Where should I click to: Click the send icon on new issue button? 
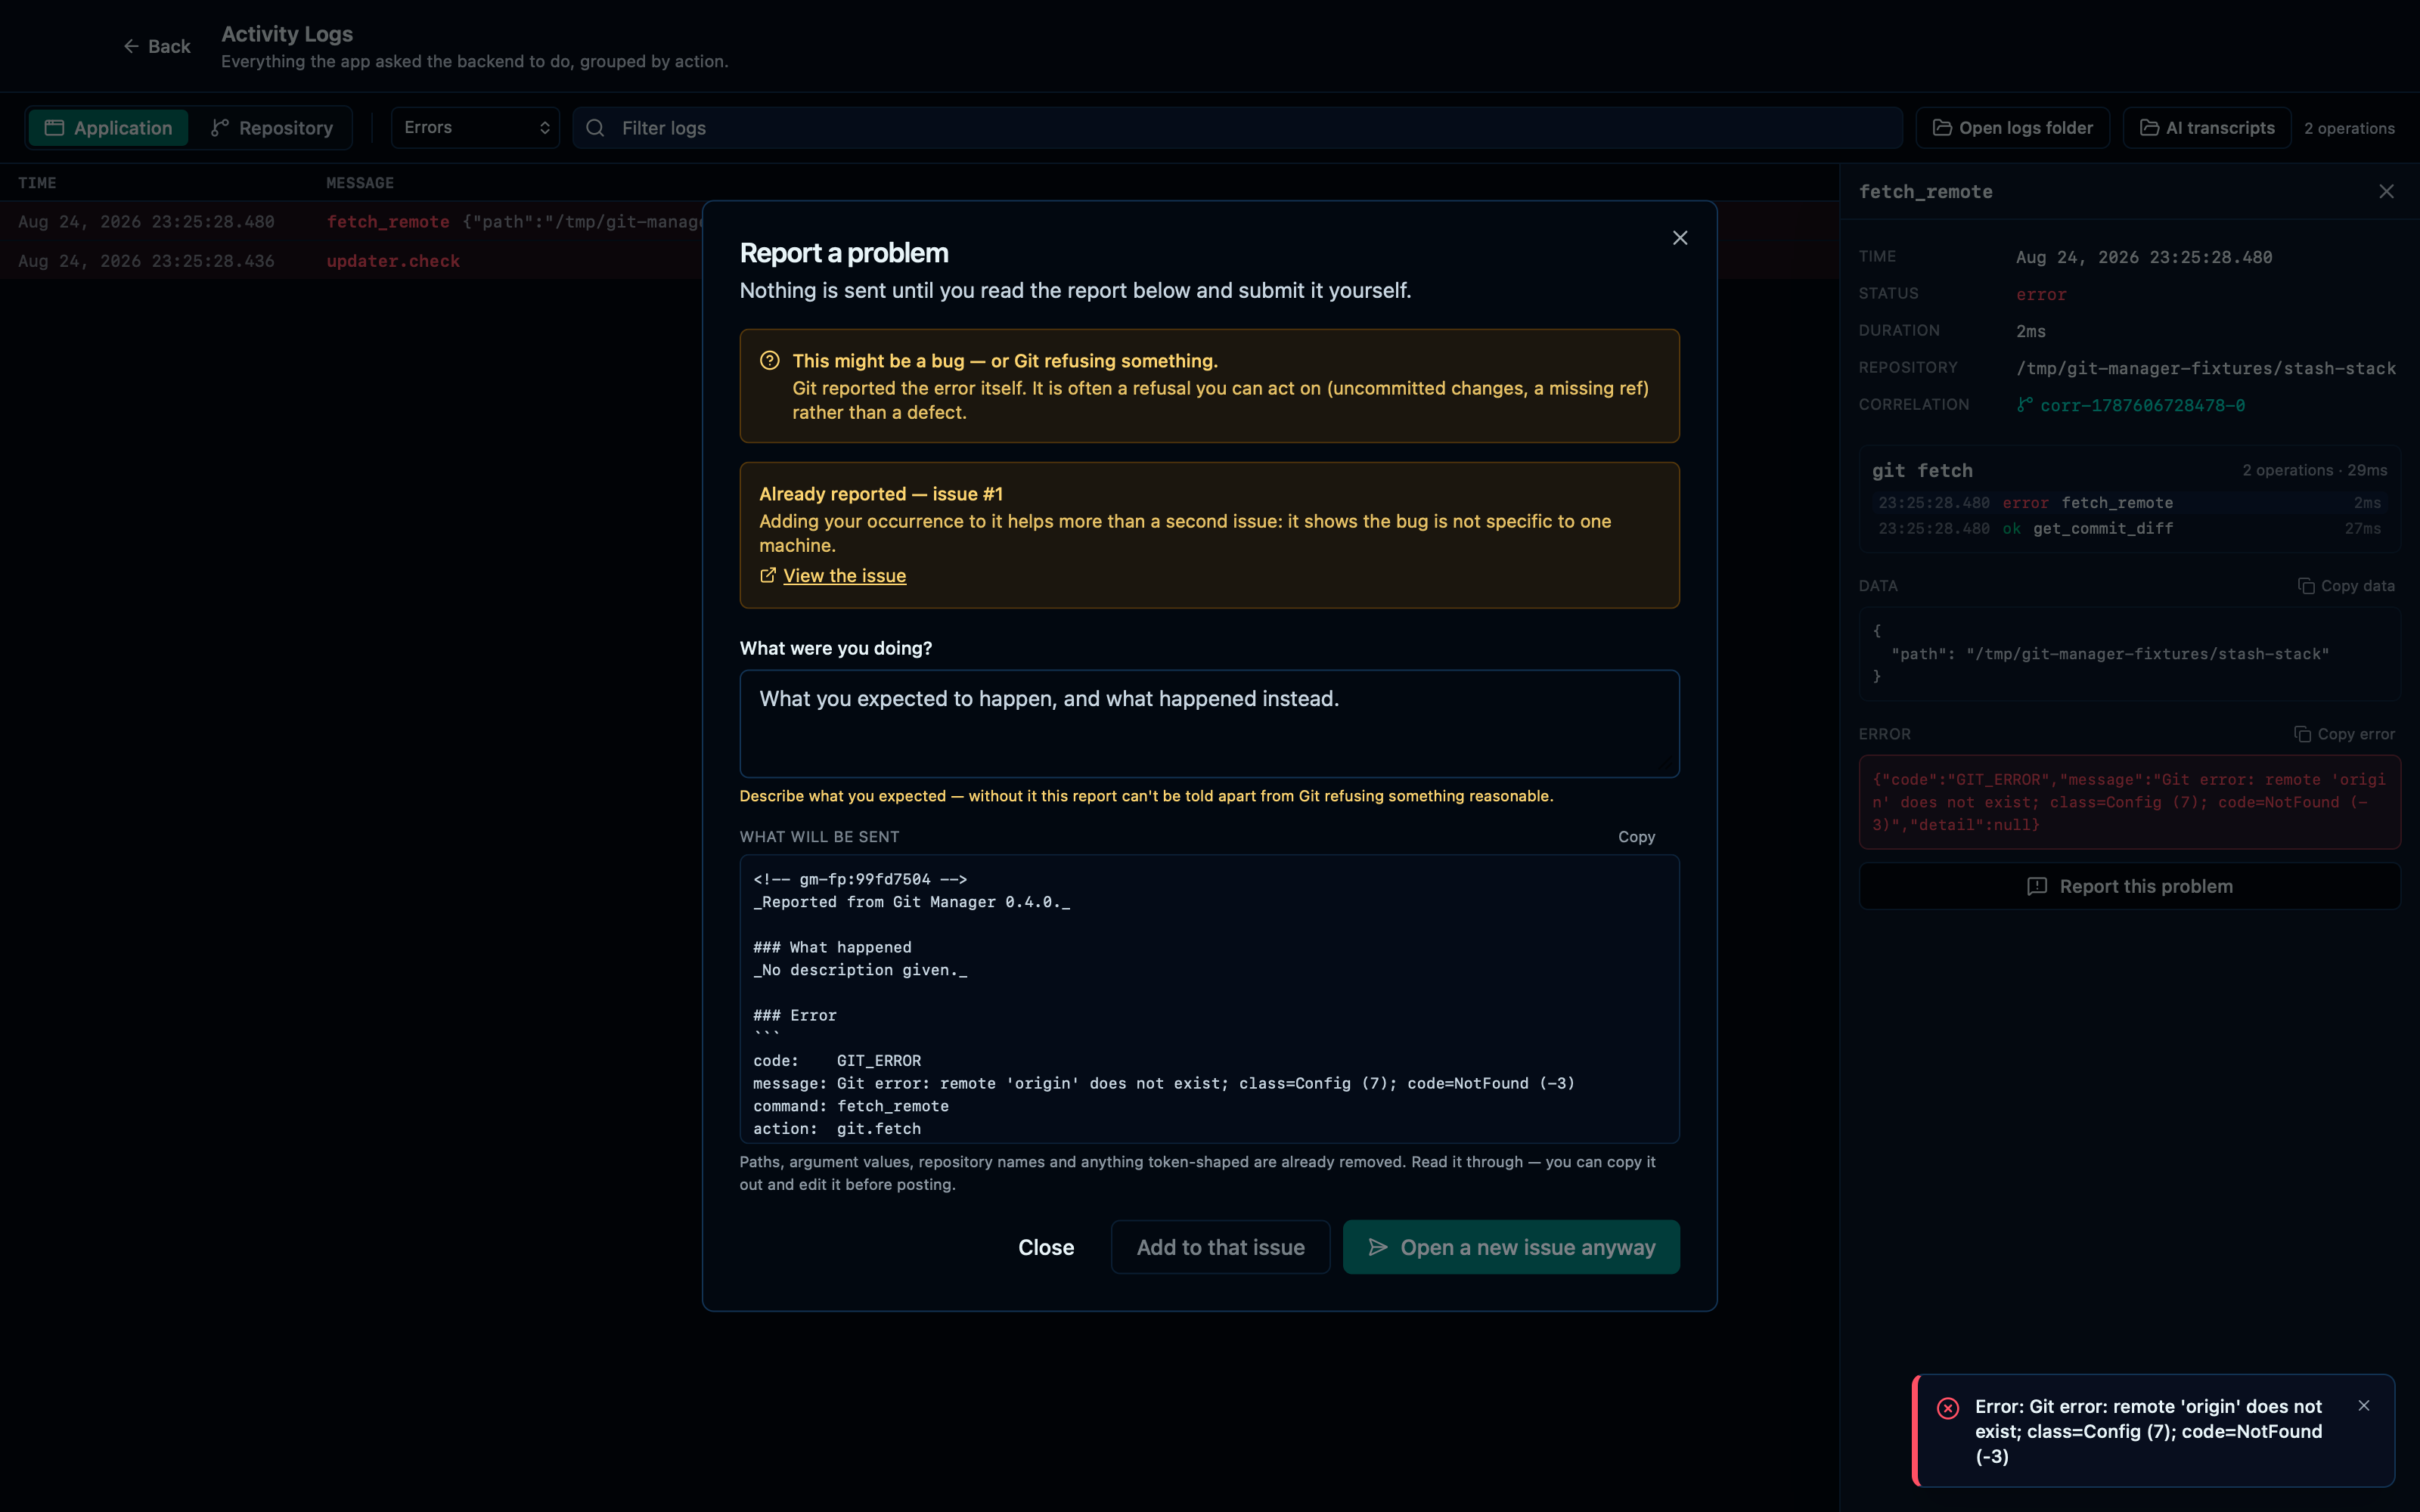(1378, 1247)
